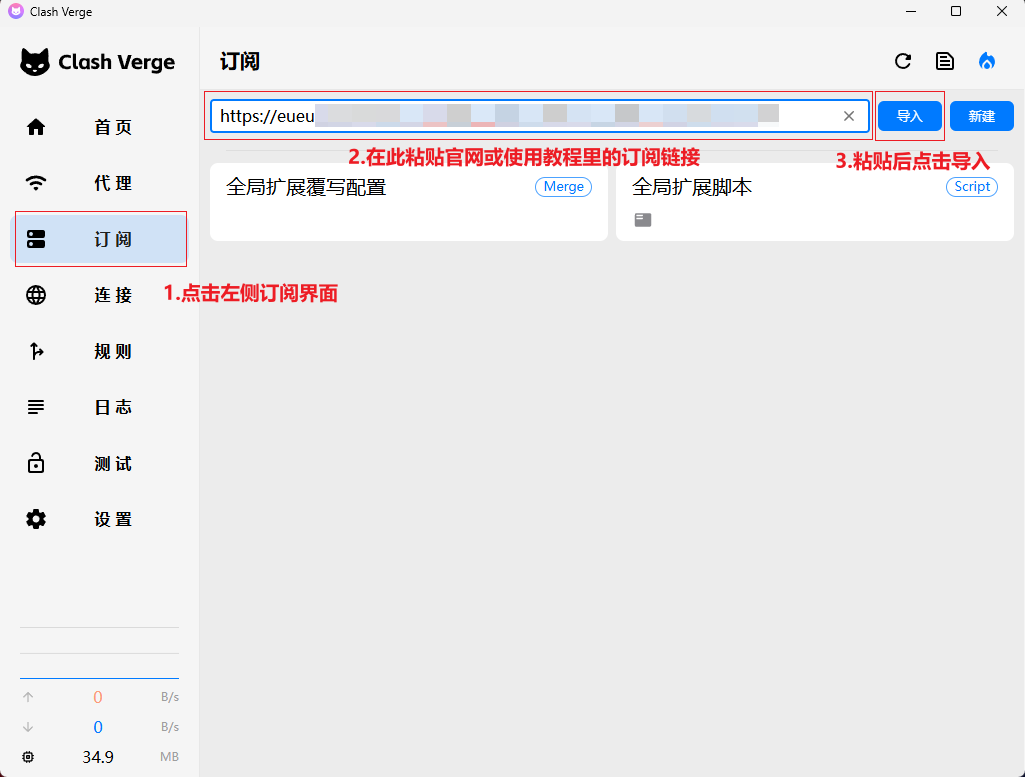The image size is (1025, 777).
Task: Click the memory chip icon at bottom
Action: 28,757
